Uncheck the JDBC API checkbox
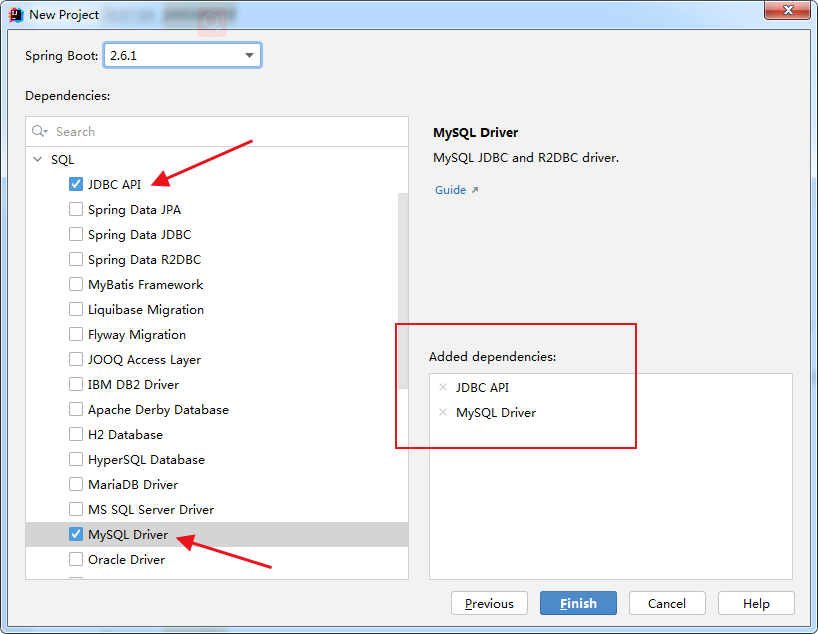This screenshot has width=818, height=634. coord(76,184)
